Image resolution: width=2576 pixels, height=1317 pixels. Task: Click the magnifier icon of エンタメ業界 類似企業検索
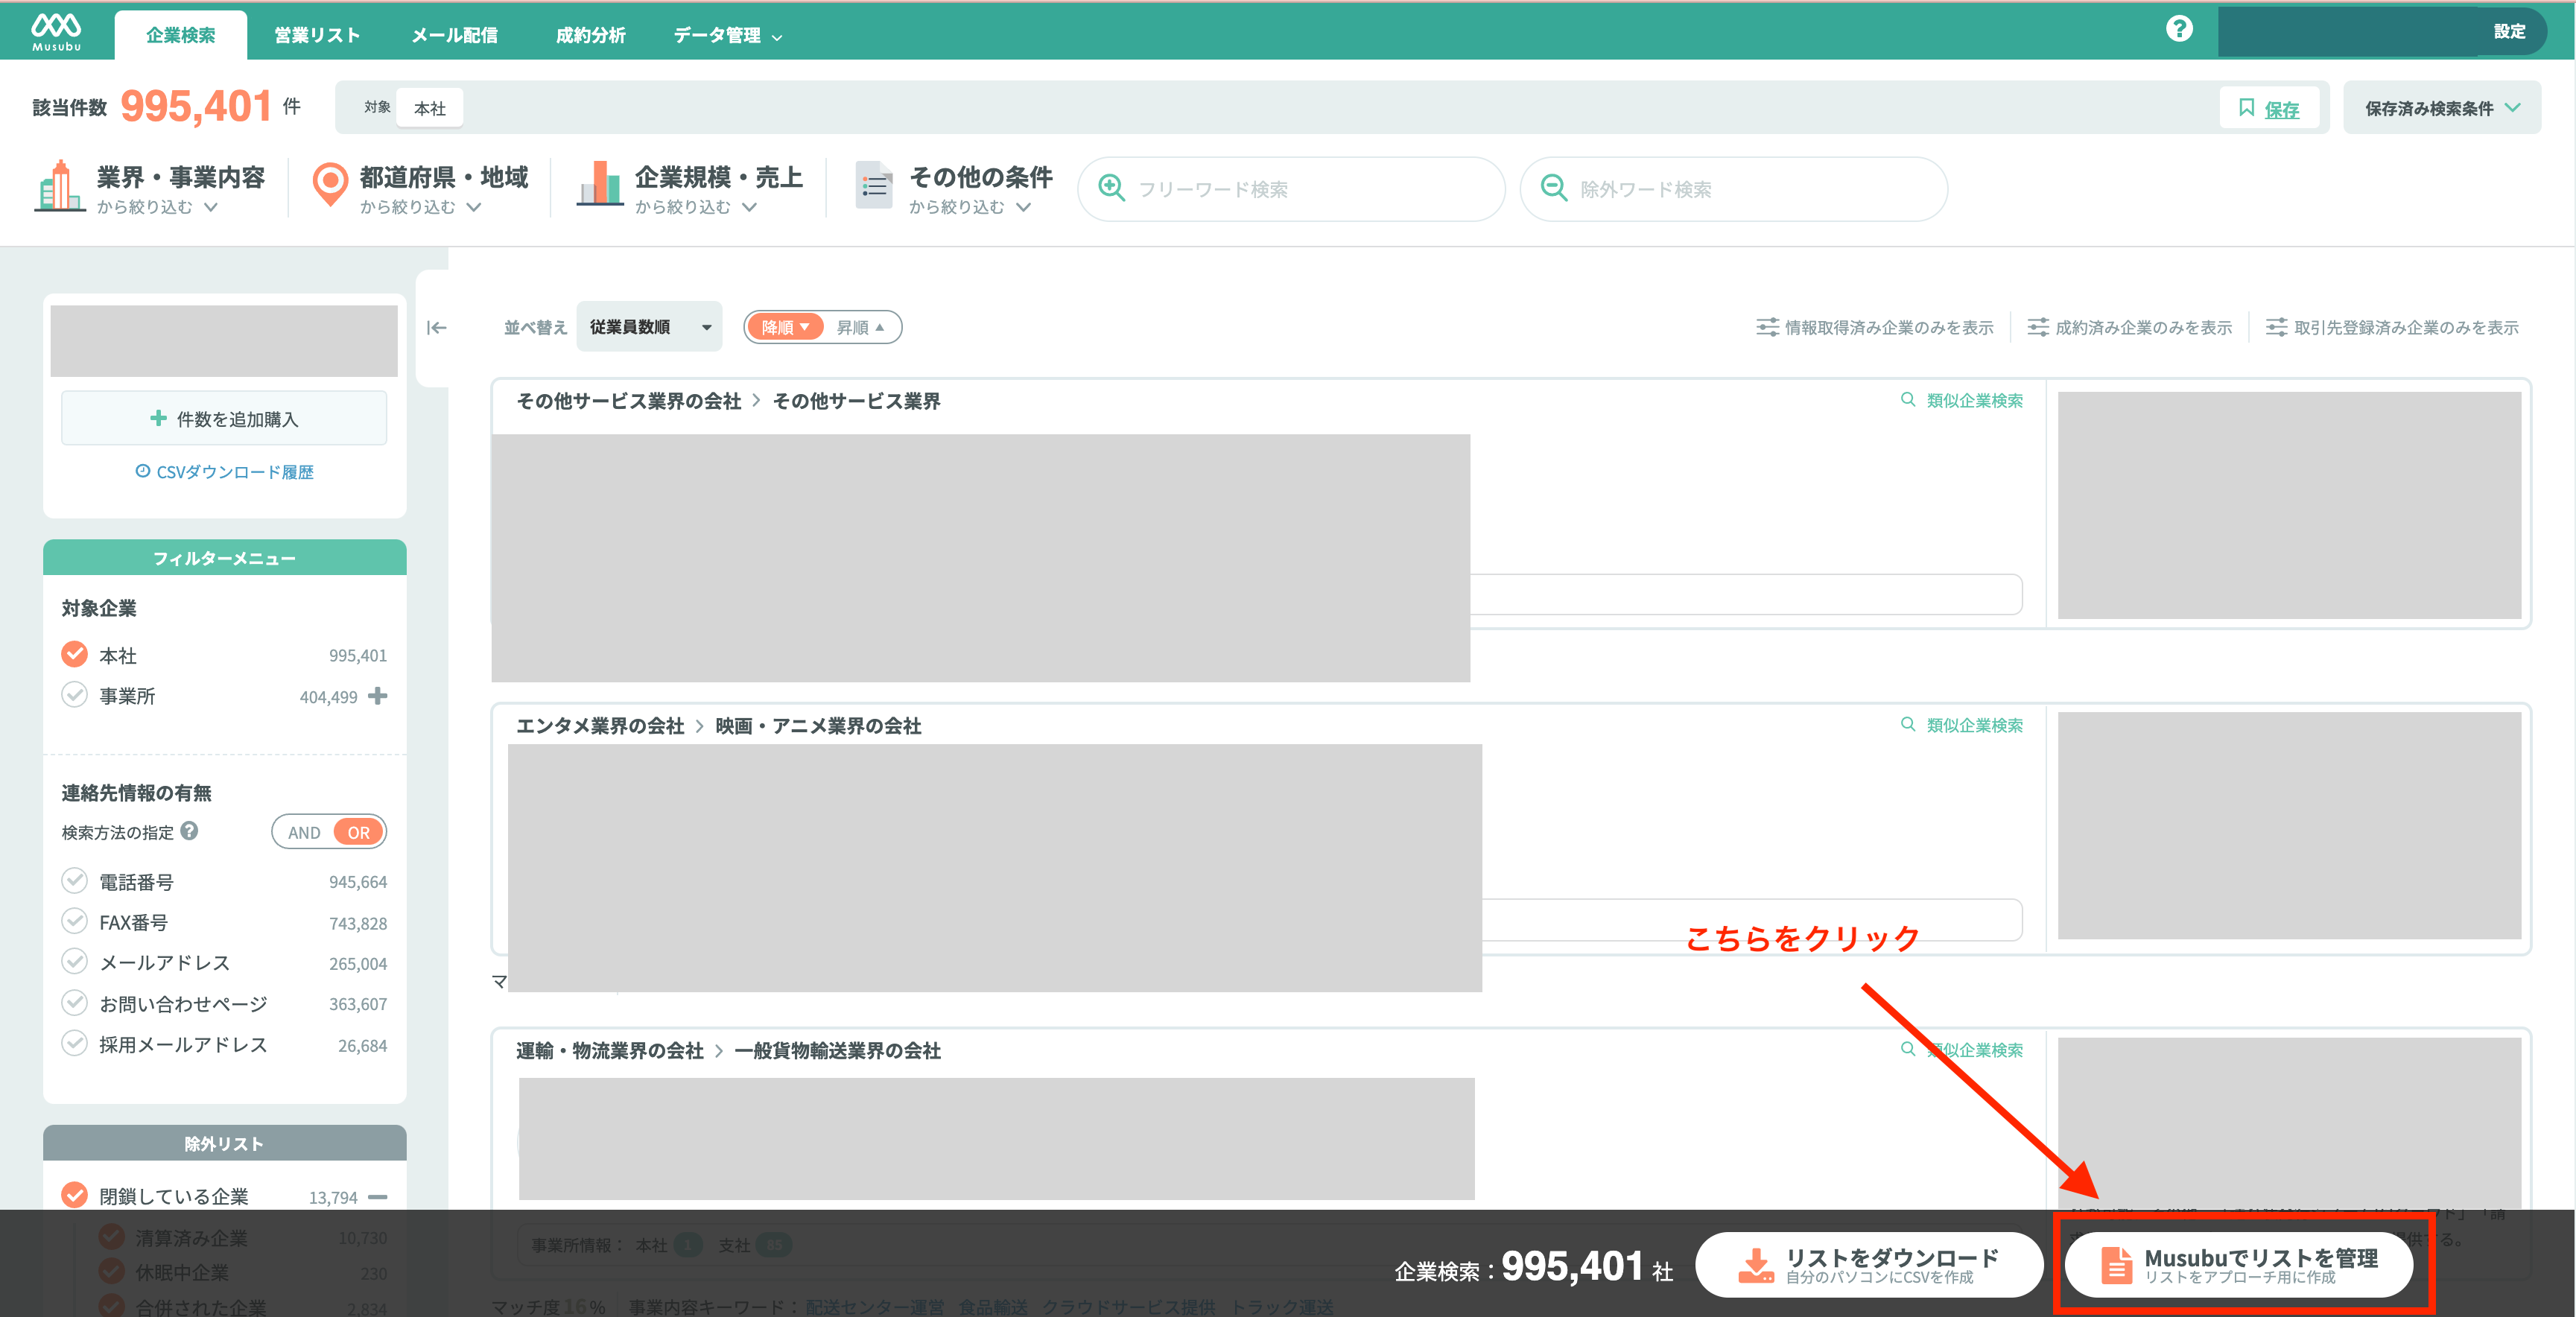(1908, 725)
